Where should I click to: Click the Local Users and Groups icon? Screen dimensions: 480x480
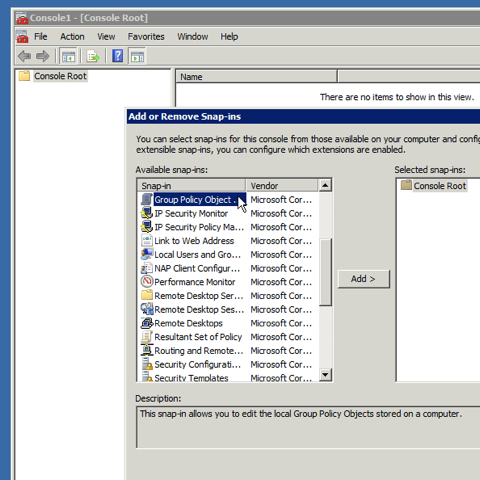point(146,254)
